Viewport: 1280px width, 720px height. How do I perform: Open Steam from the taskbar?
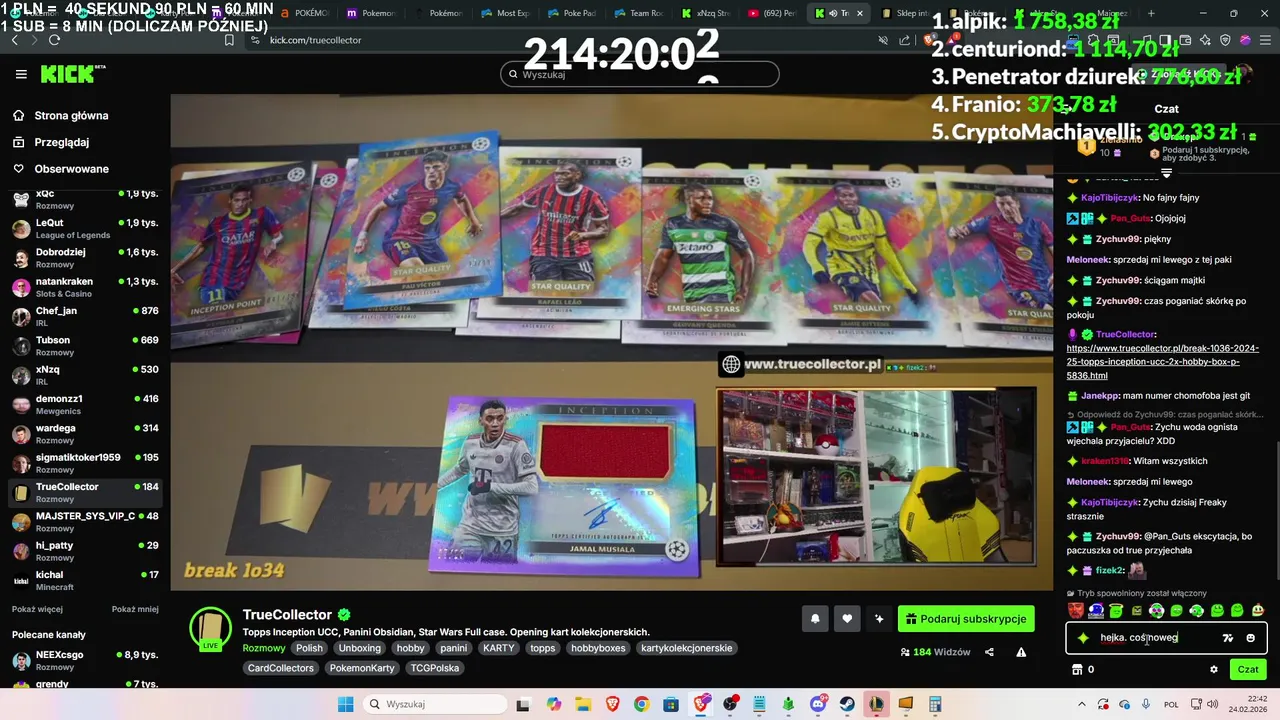(847, 704)
